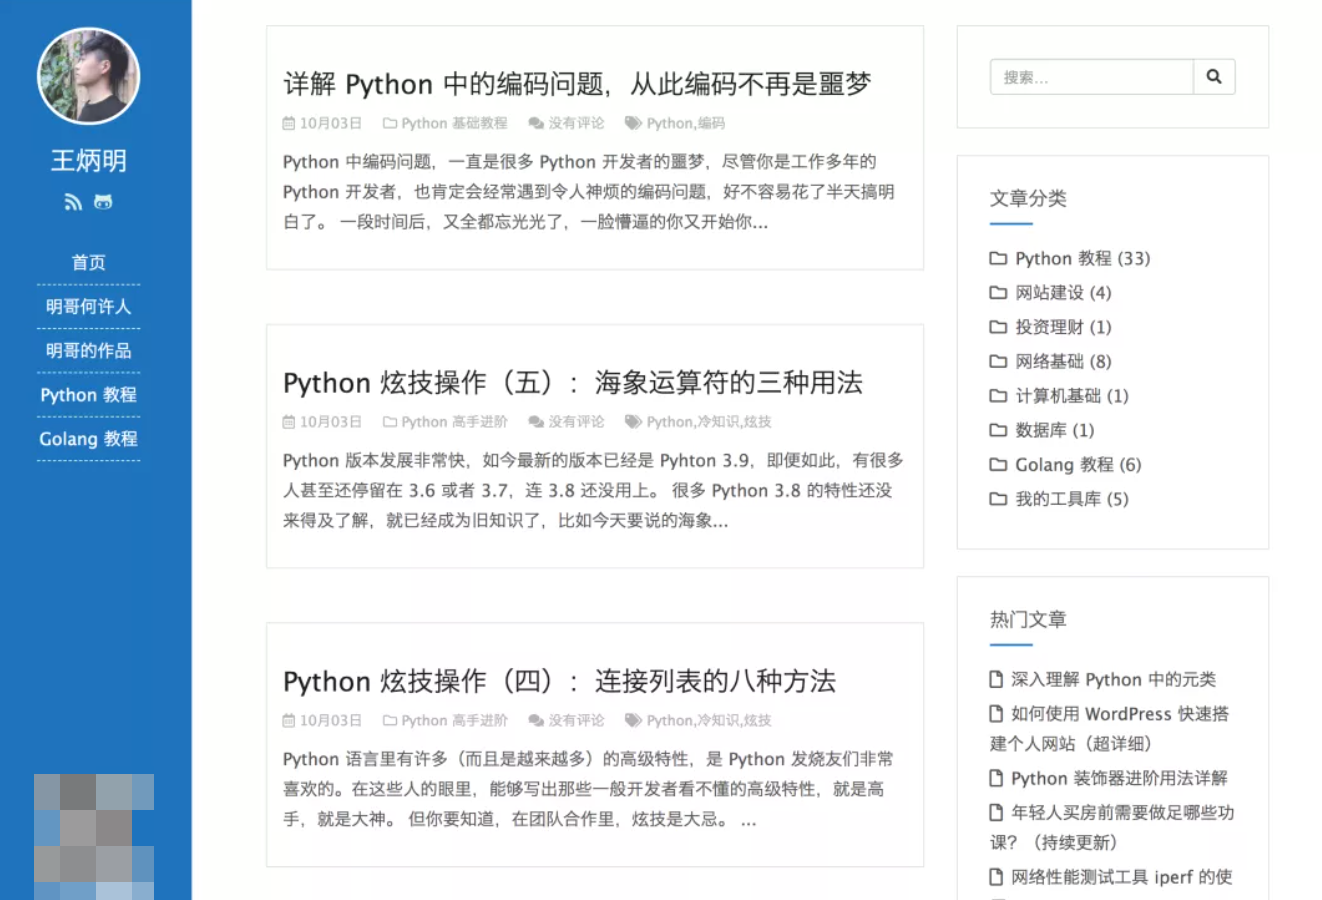1322x900 pixels.
Task: Open hot article Python 装饰器进阶用法详解
Action: pos(1118,778)
